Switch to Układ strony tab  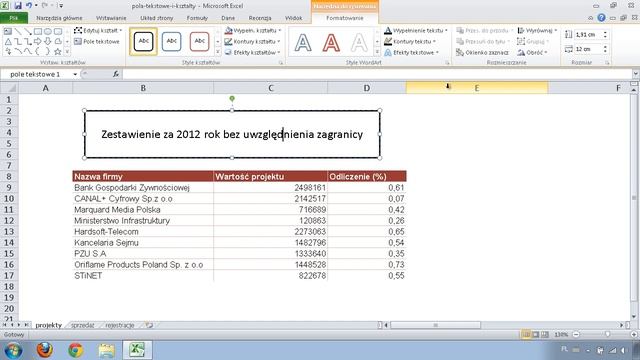click(x=157, y=18)
